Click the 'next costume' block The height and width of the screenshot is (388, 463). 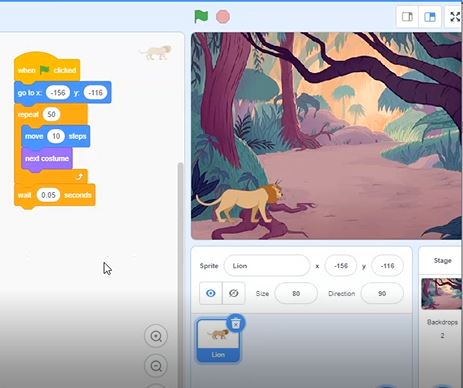click(47, 159)
